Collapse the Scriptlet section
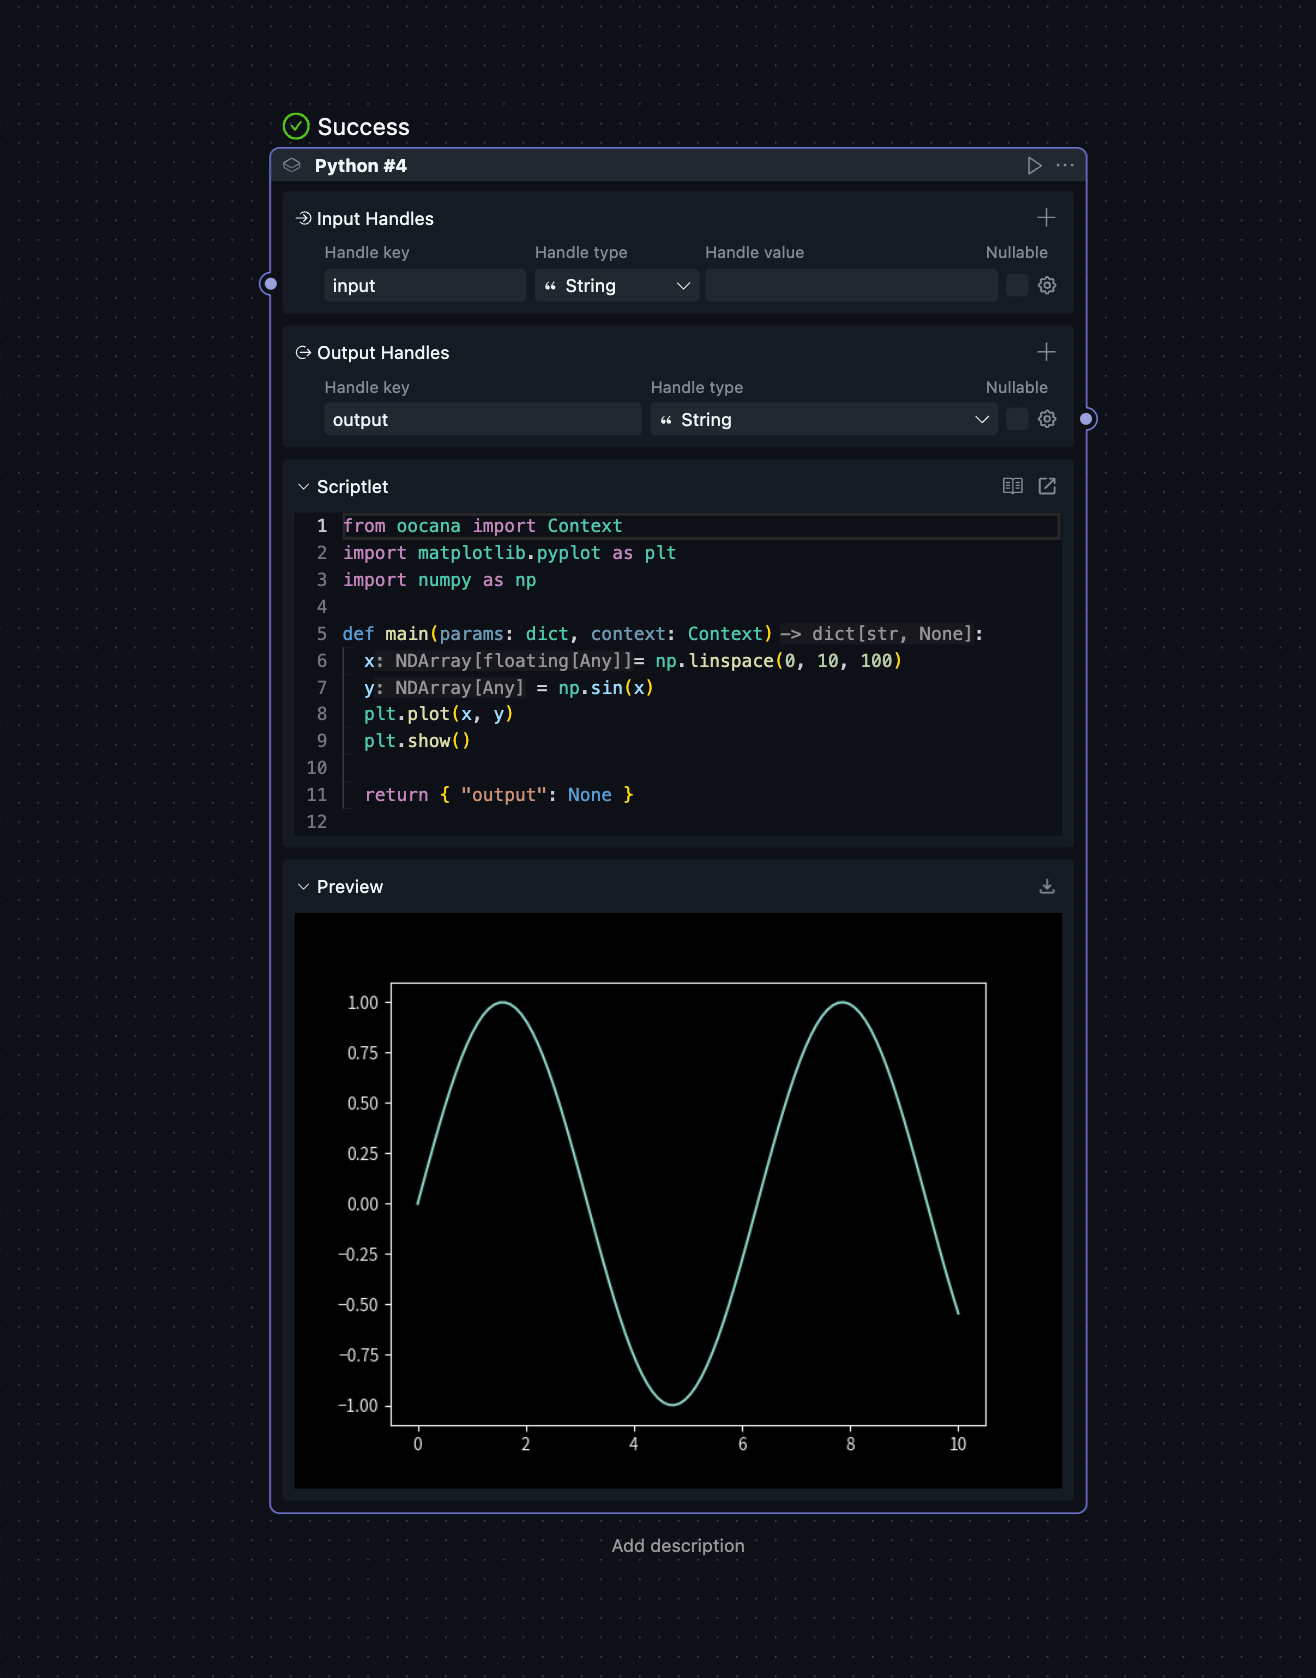Screen dimensions: 1316x1678 coord(303,487)
